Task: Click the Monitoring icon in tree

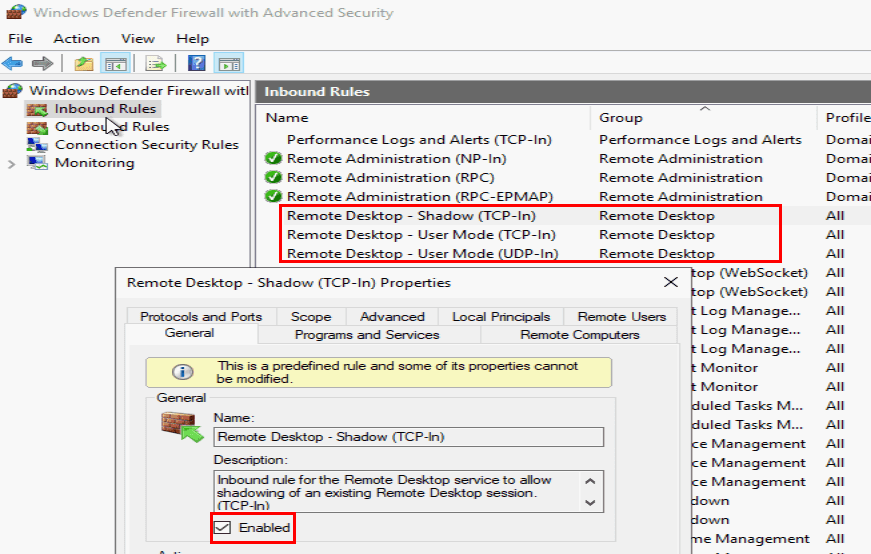Action: tap(37, 163)
